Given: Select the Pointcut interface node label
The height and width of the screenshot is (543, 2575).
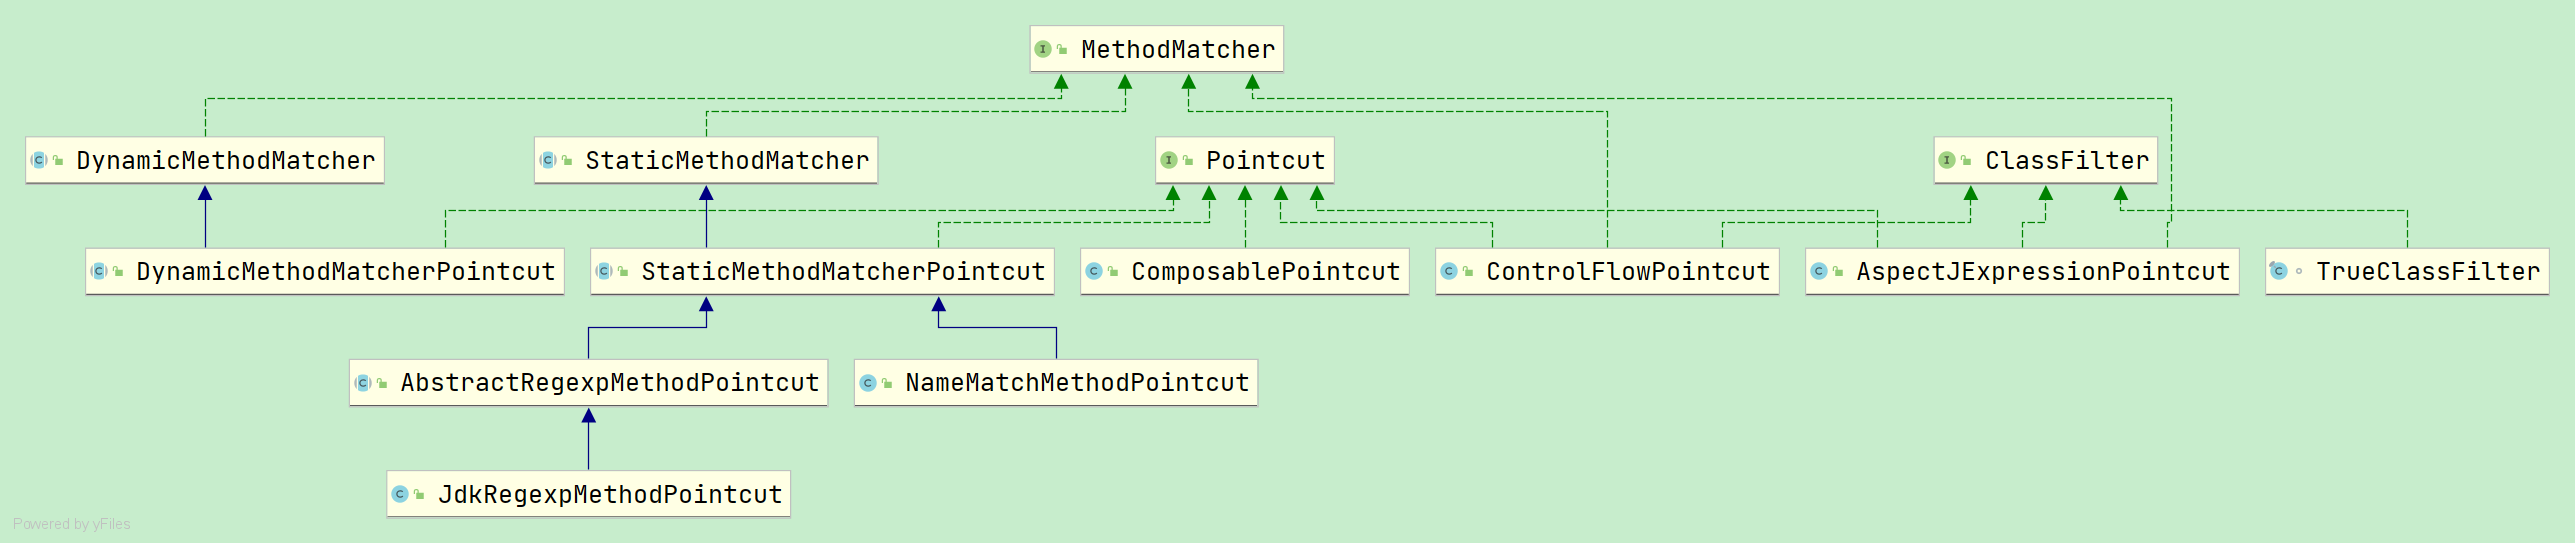Looking at the screenshot, I should coord(1265,161).
